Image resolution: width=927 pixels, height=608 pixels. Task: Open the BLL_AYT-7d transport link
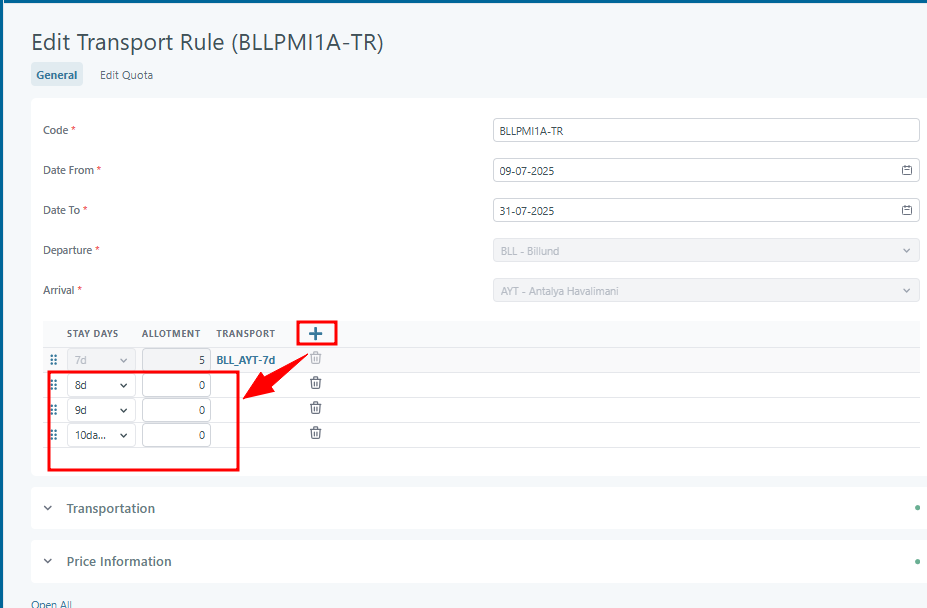pyautogui.click(x=246, y=359)
